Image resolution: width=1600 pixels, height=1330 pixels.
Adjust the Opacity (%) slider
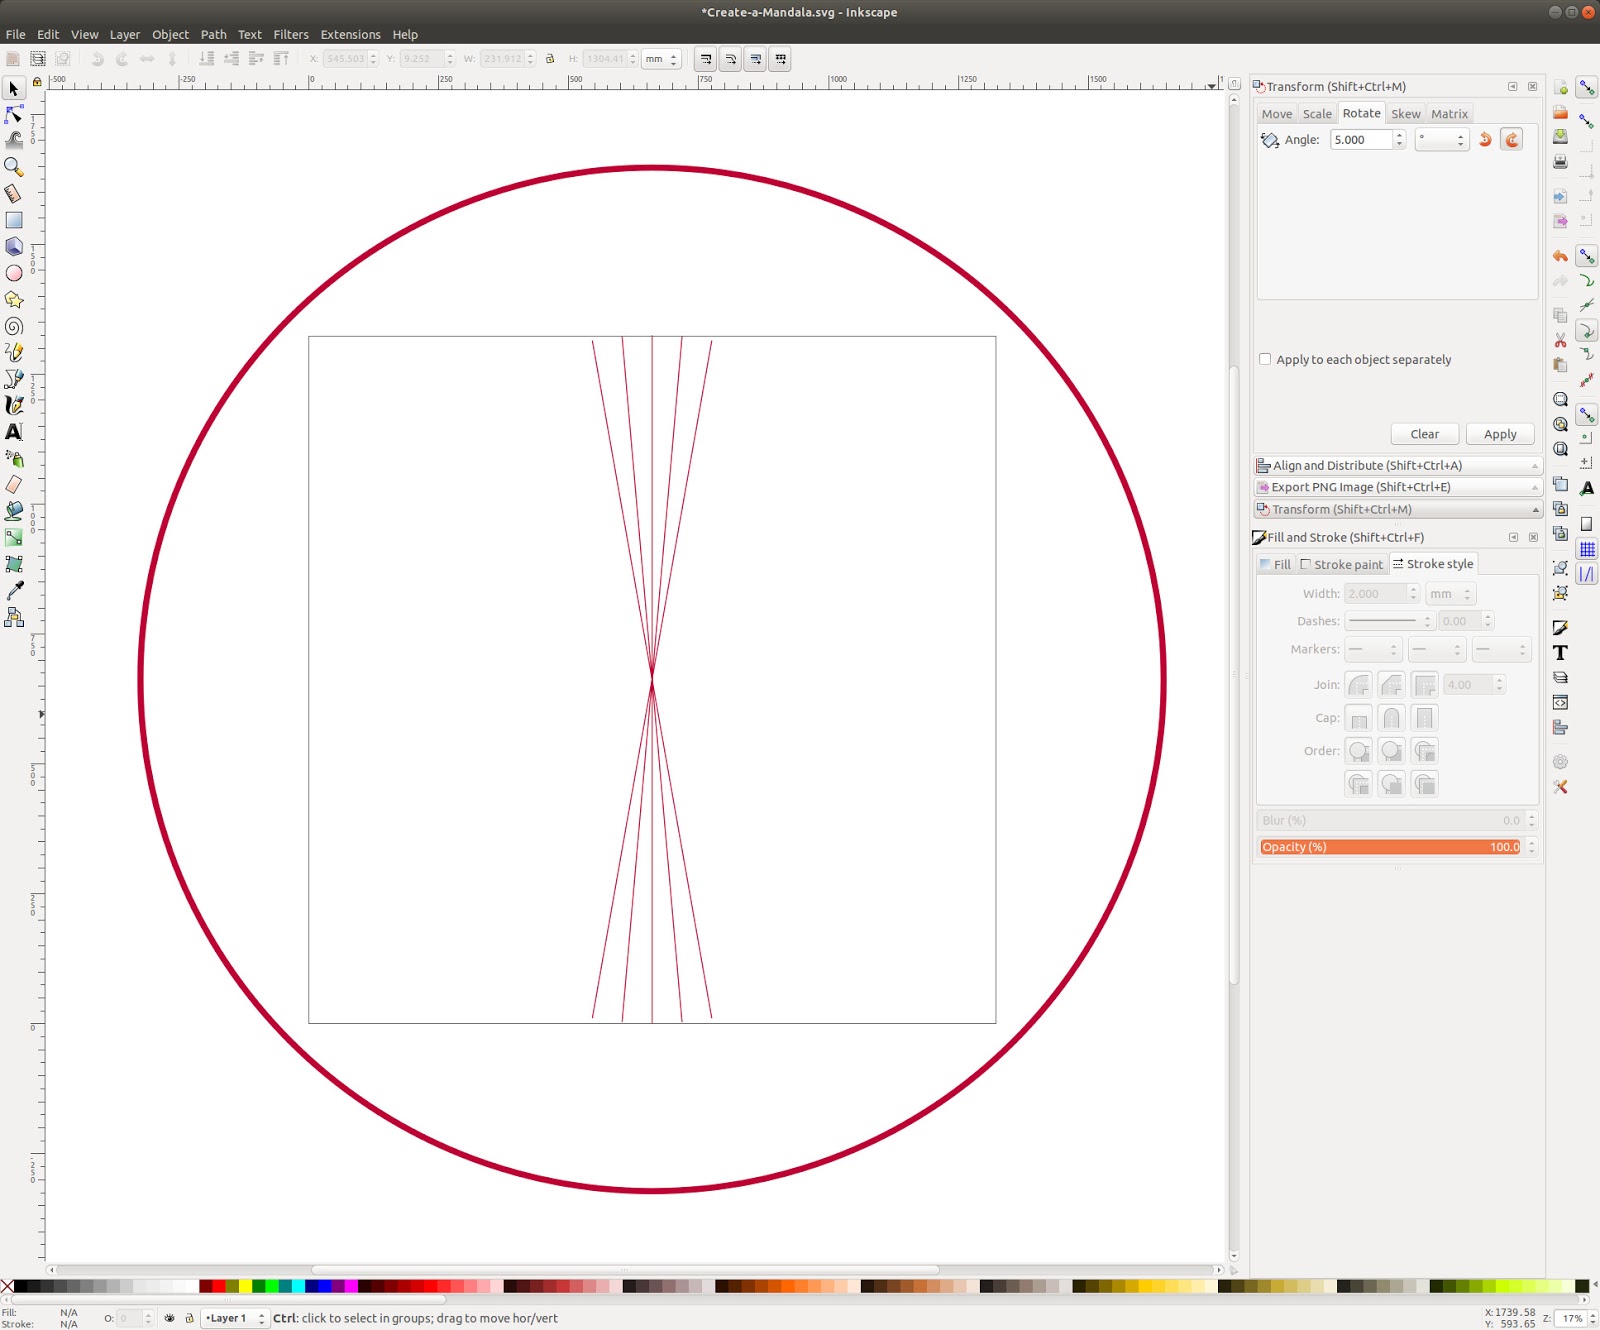point(1390,847)
